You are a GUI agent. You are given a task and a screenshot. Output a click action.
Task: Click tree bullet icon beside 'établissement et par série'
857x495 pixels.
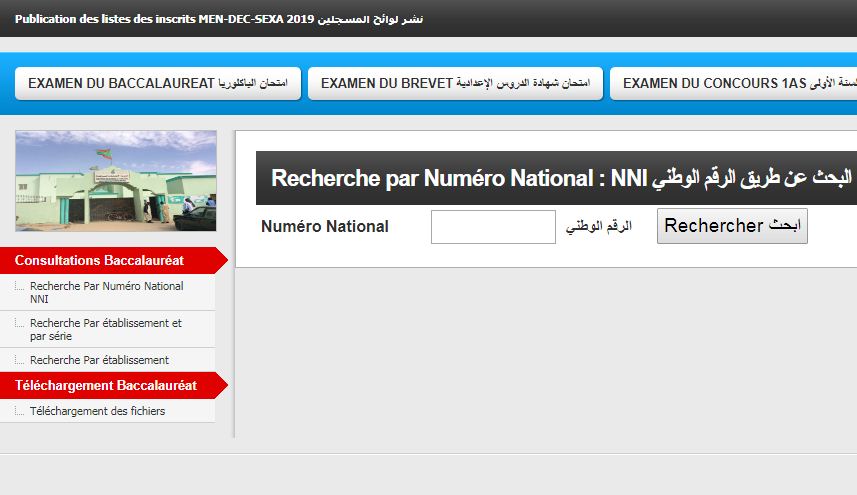tap(20, 324)
